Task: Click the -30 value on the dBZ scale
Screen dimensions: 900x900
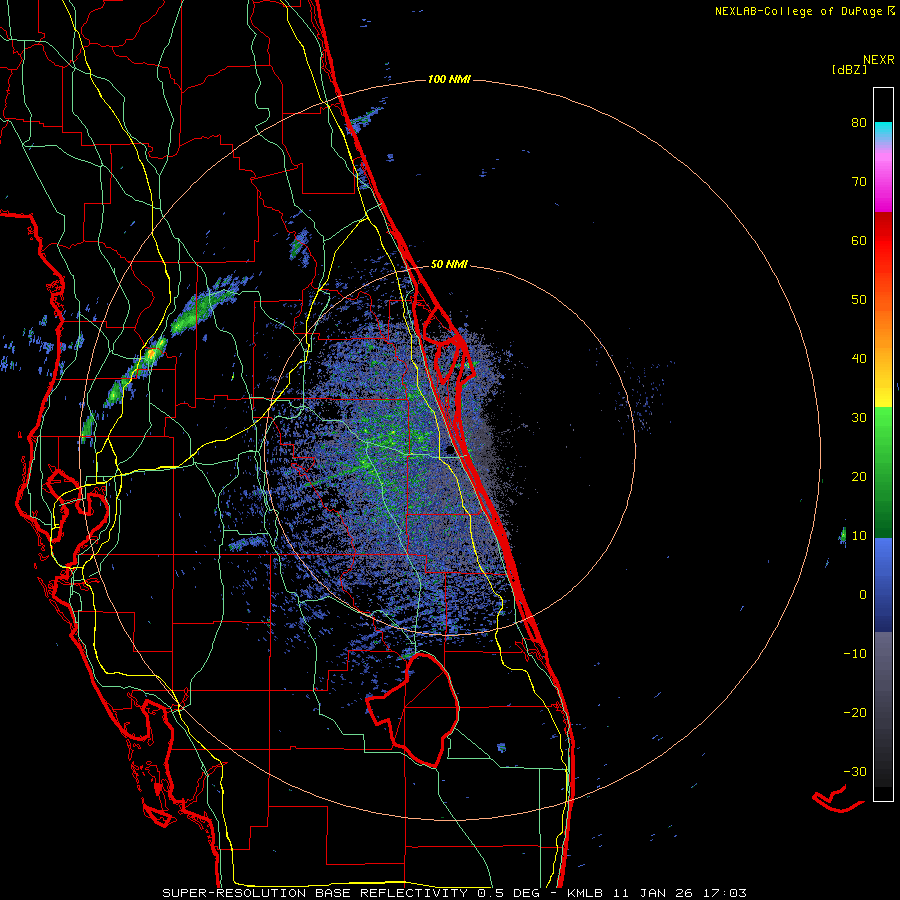Action: point(855,772)
